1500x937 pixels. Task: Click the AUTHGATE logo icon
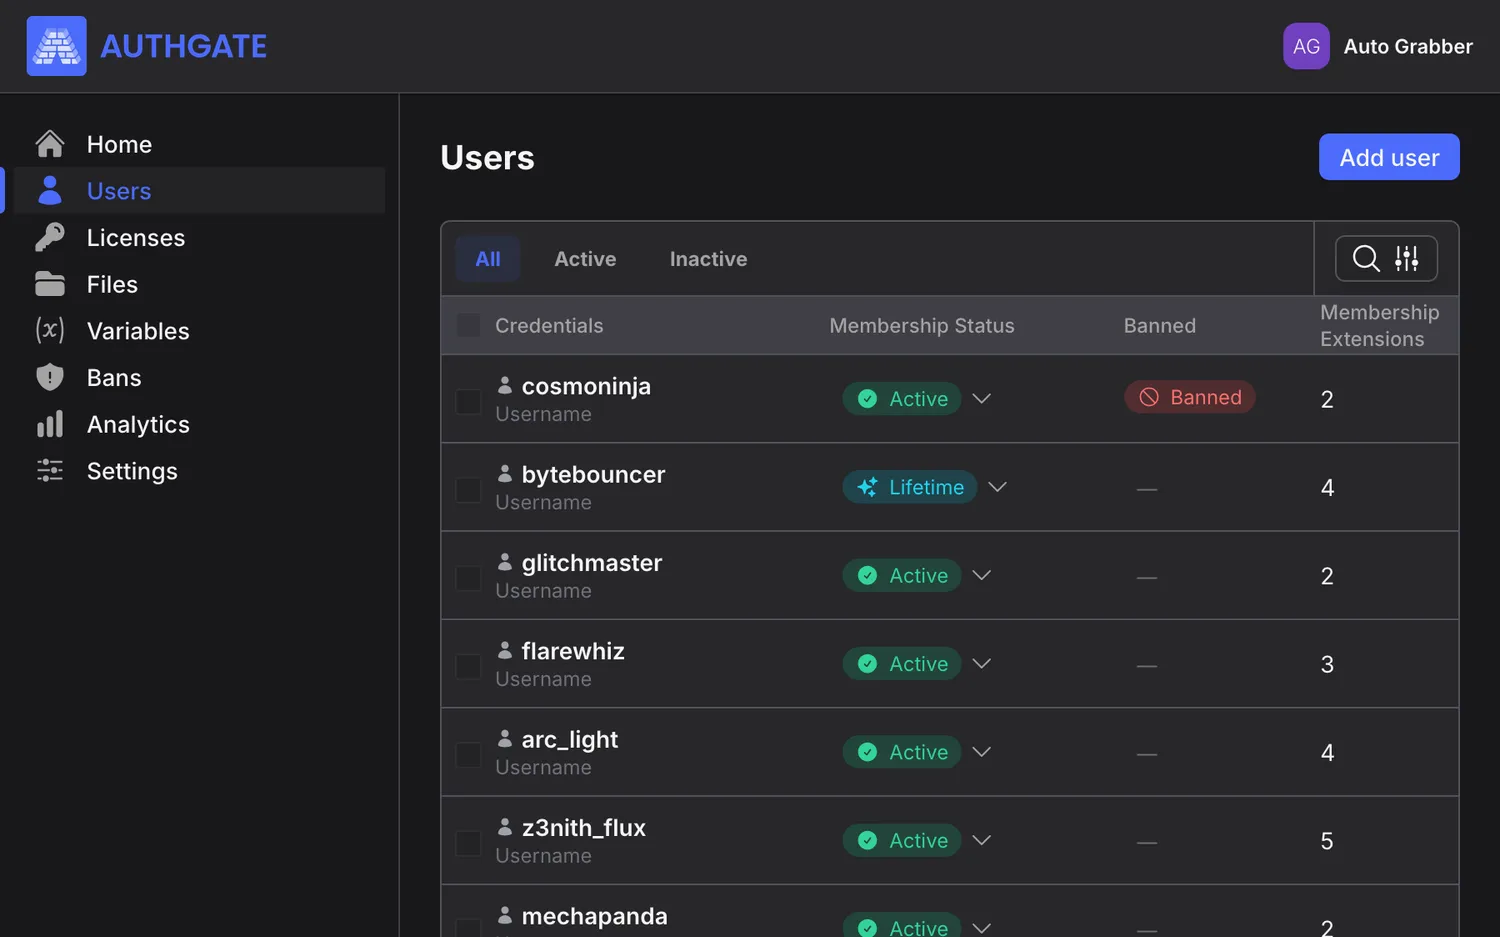coord(56,45)
